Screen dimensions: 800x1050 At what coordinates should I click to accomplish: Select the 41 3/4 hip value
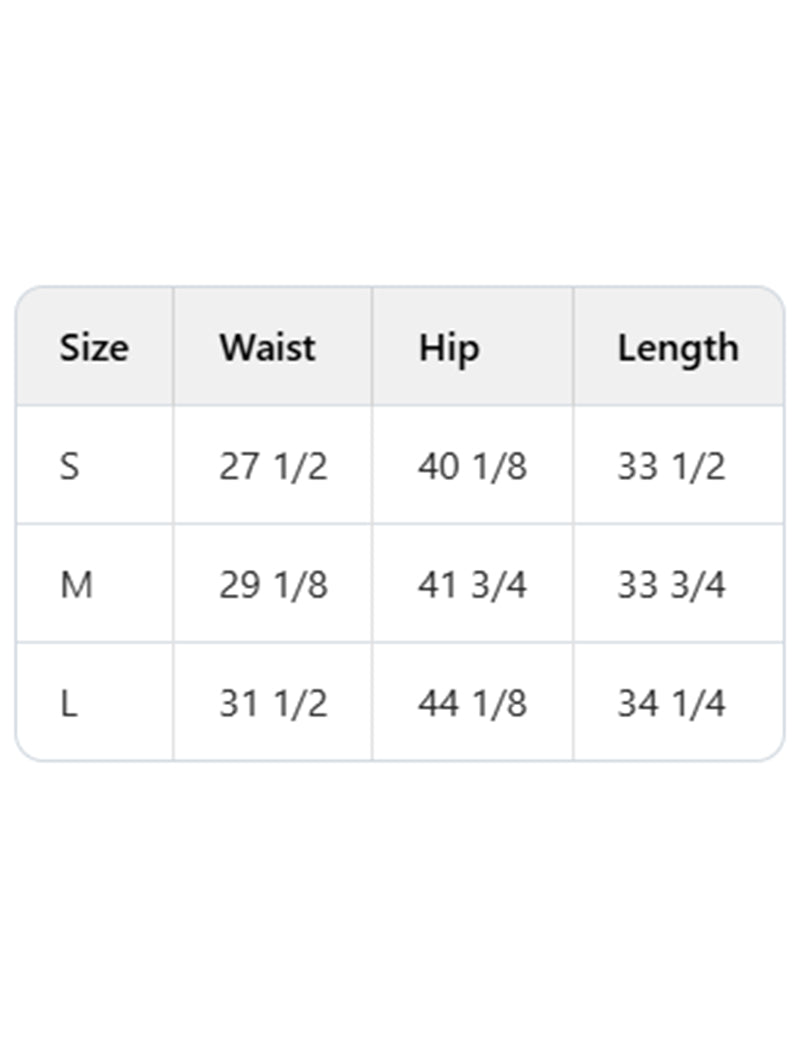point(472,585)
